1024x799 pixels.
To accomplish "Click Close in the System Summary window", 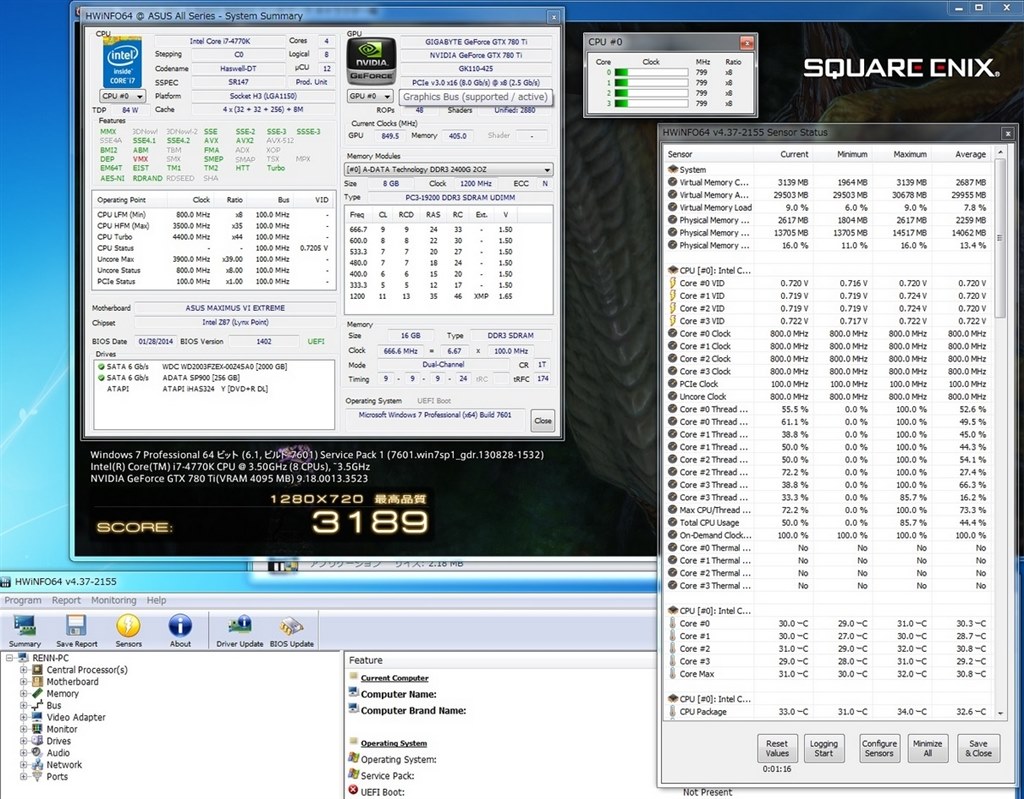I will (x=542, y=421).
